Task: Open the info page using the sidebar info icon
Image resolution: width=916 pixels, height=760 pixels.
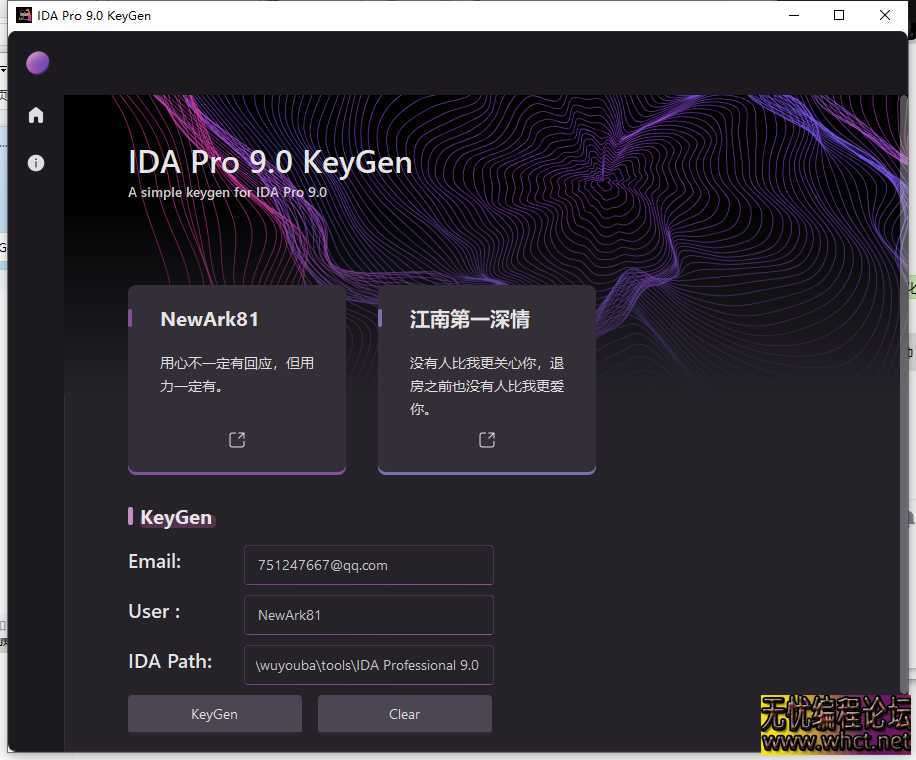Action: pos(36,162)
